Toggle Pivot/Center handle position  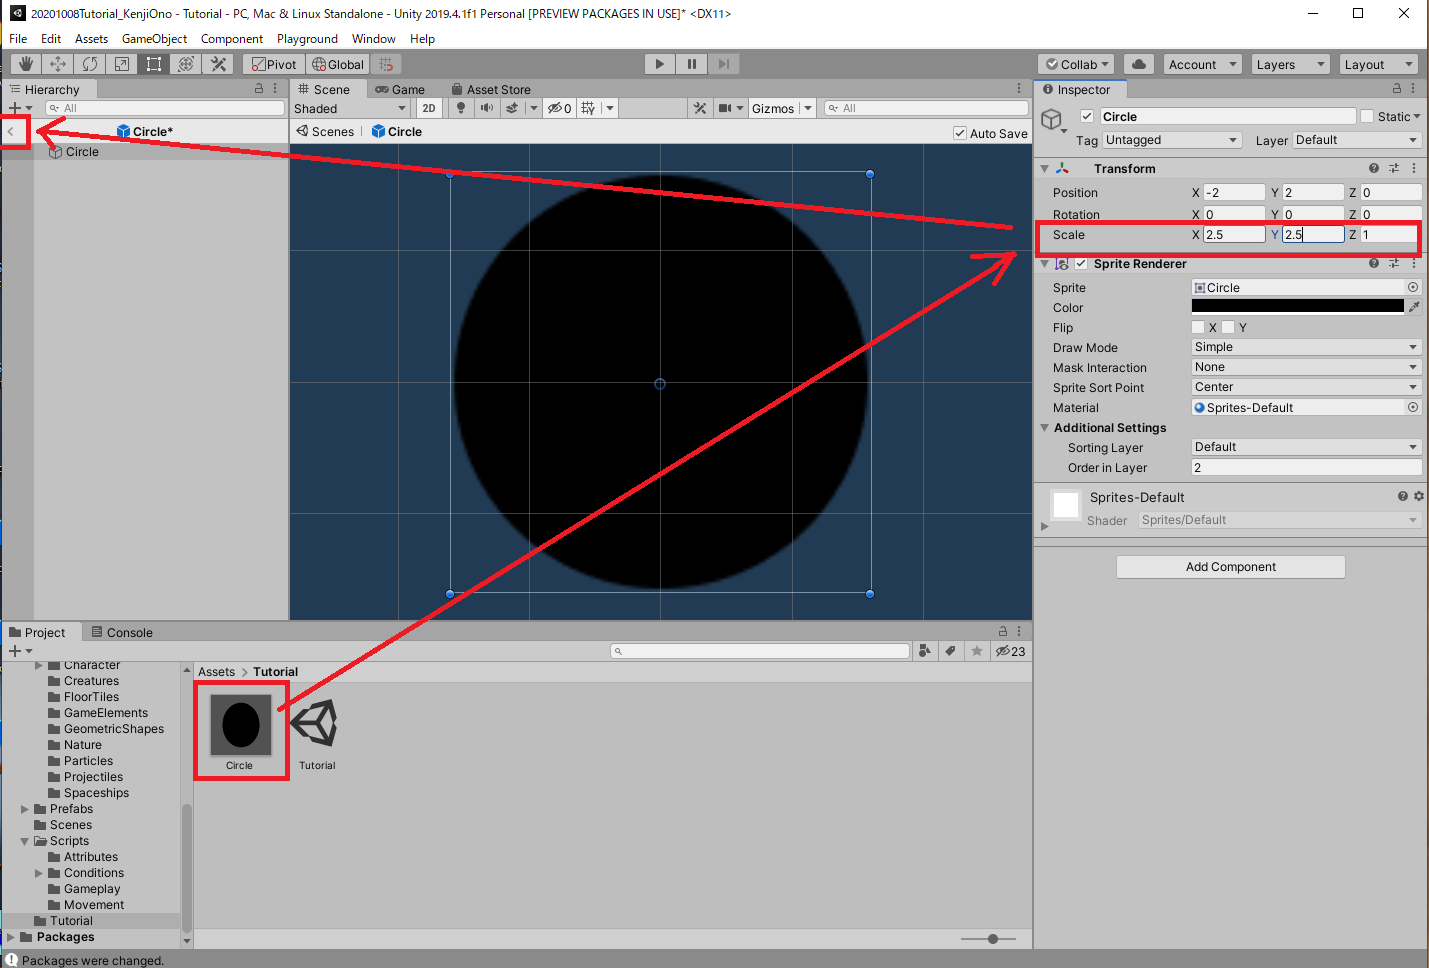274,64
